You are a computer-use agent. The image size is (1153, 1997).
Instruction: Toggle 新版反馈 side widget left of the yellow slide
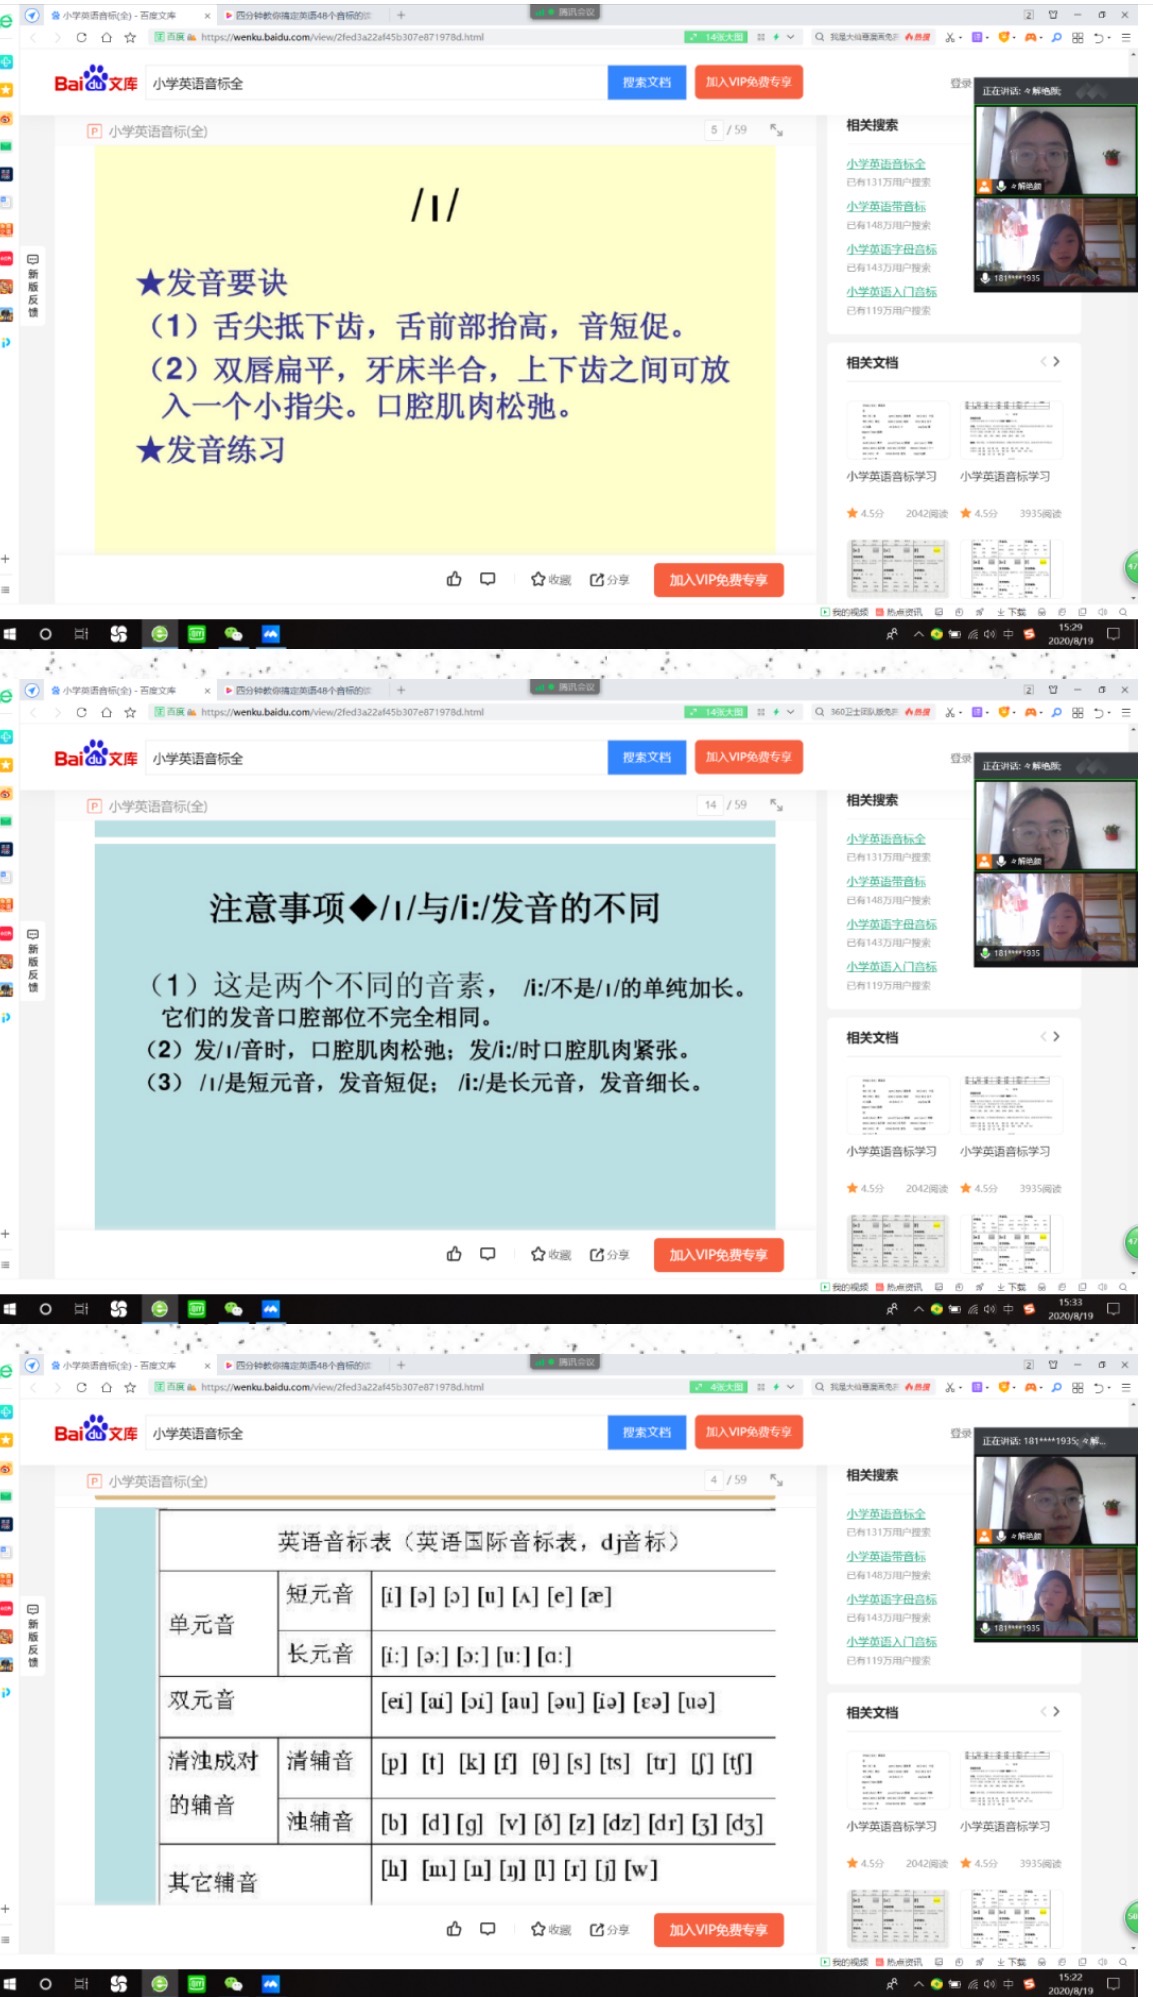pos(32,285)
